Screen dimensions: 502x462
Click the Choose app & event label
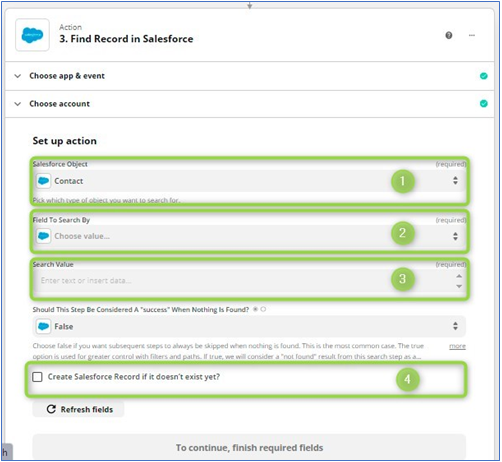point(67,76)
